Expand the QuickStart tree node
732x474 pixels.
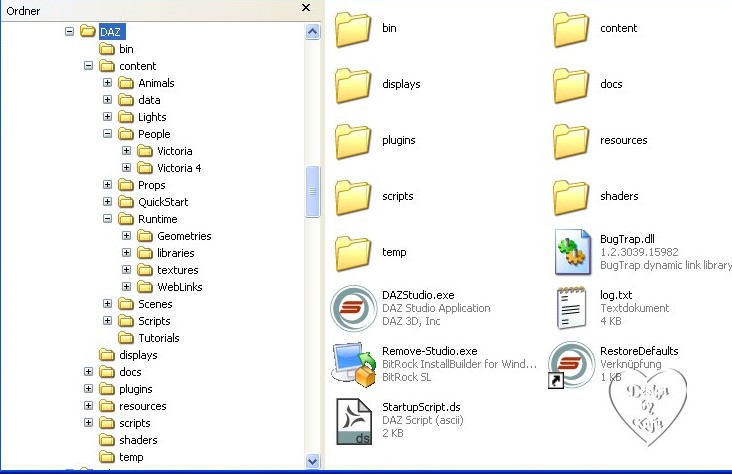pos(107,201)
